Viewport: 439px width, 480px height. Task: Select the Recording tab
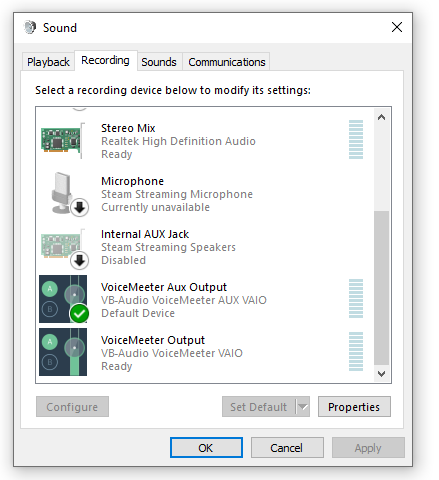coord(105,60)
